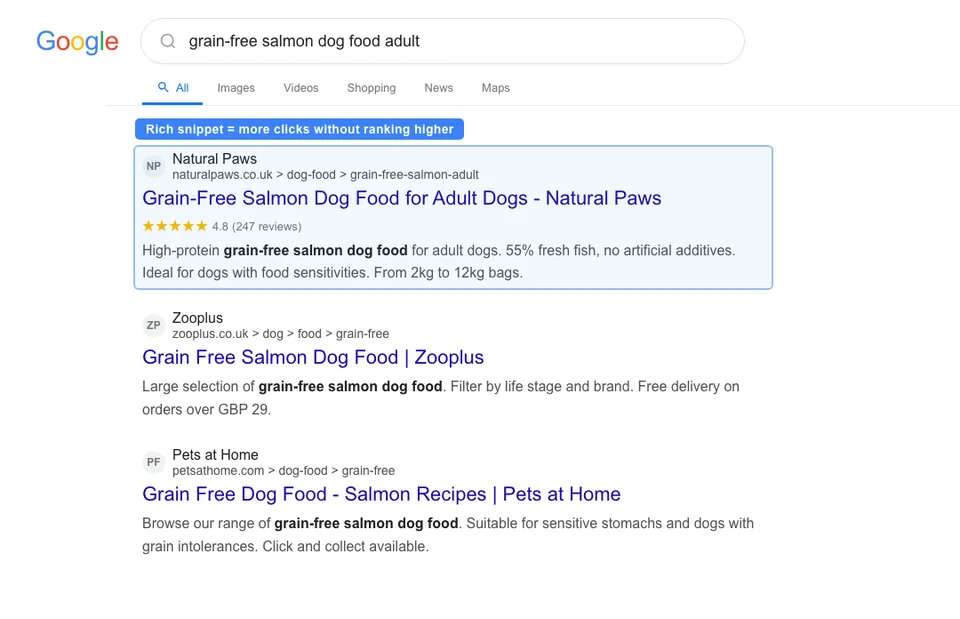960x619 pixels.
Task: Open the Shopping results tab
Action: click(x=371, y=88)
